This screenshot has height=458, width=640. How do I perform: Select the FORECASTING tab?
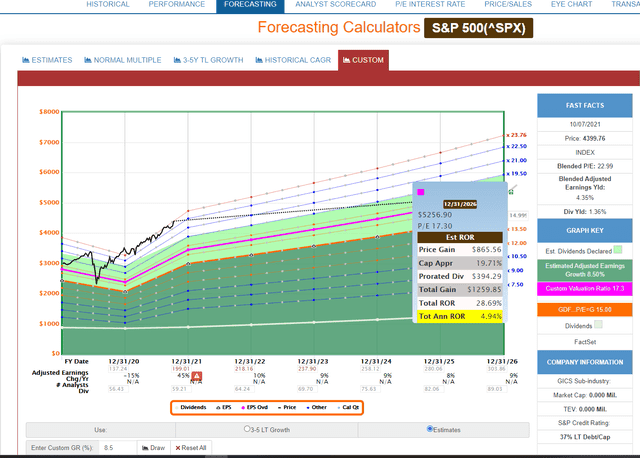(250, 6)
